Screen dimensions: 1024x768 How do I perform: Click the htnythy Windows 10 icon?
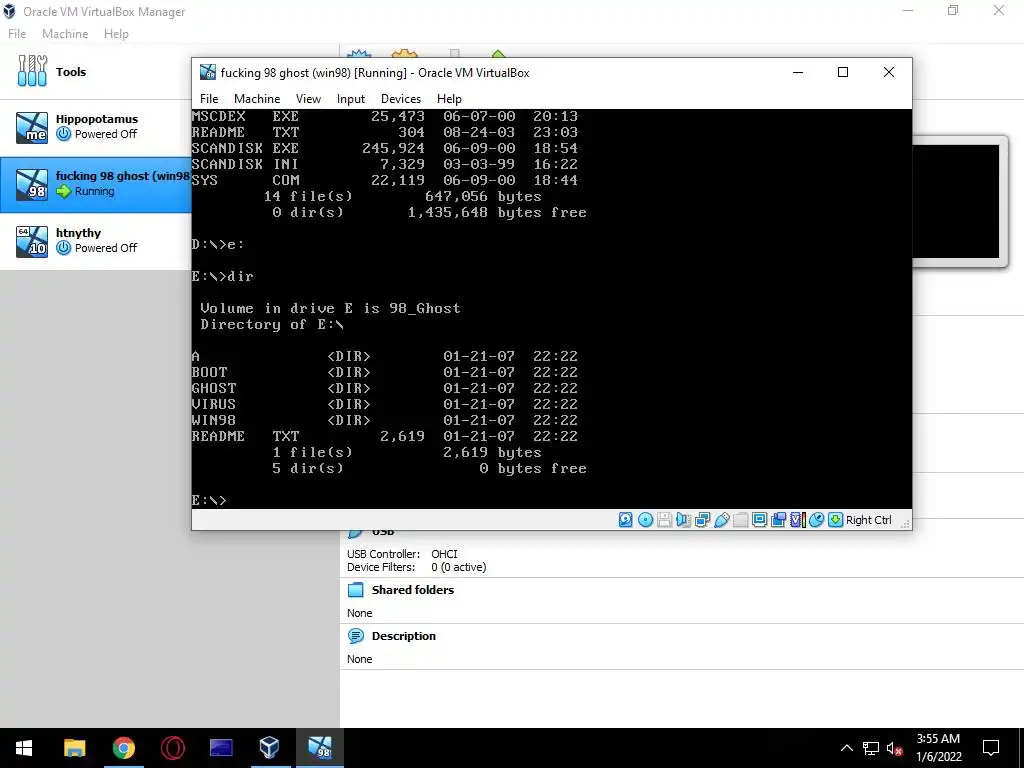[x=32, y=241]
